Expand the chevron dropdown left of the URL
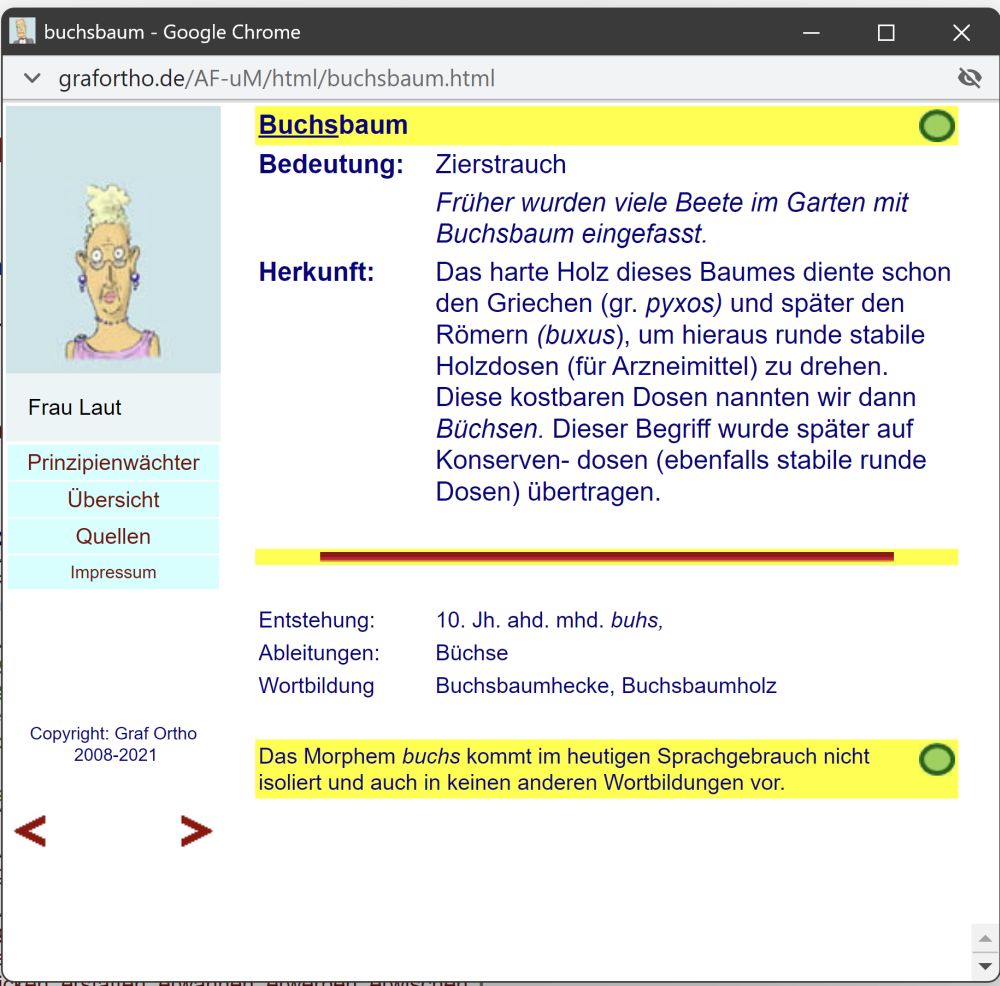 pyautogui.click(x=32, y=78)
